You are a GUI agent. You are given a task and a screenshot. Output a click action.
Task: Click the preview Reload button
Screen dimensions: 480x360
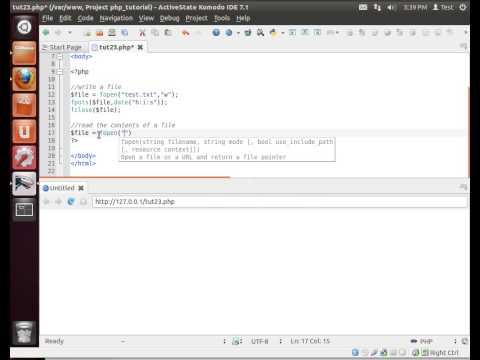click(x=71, y=202)
